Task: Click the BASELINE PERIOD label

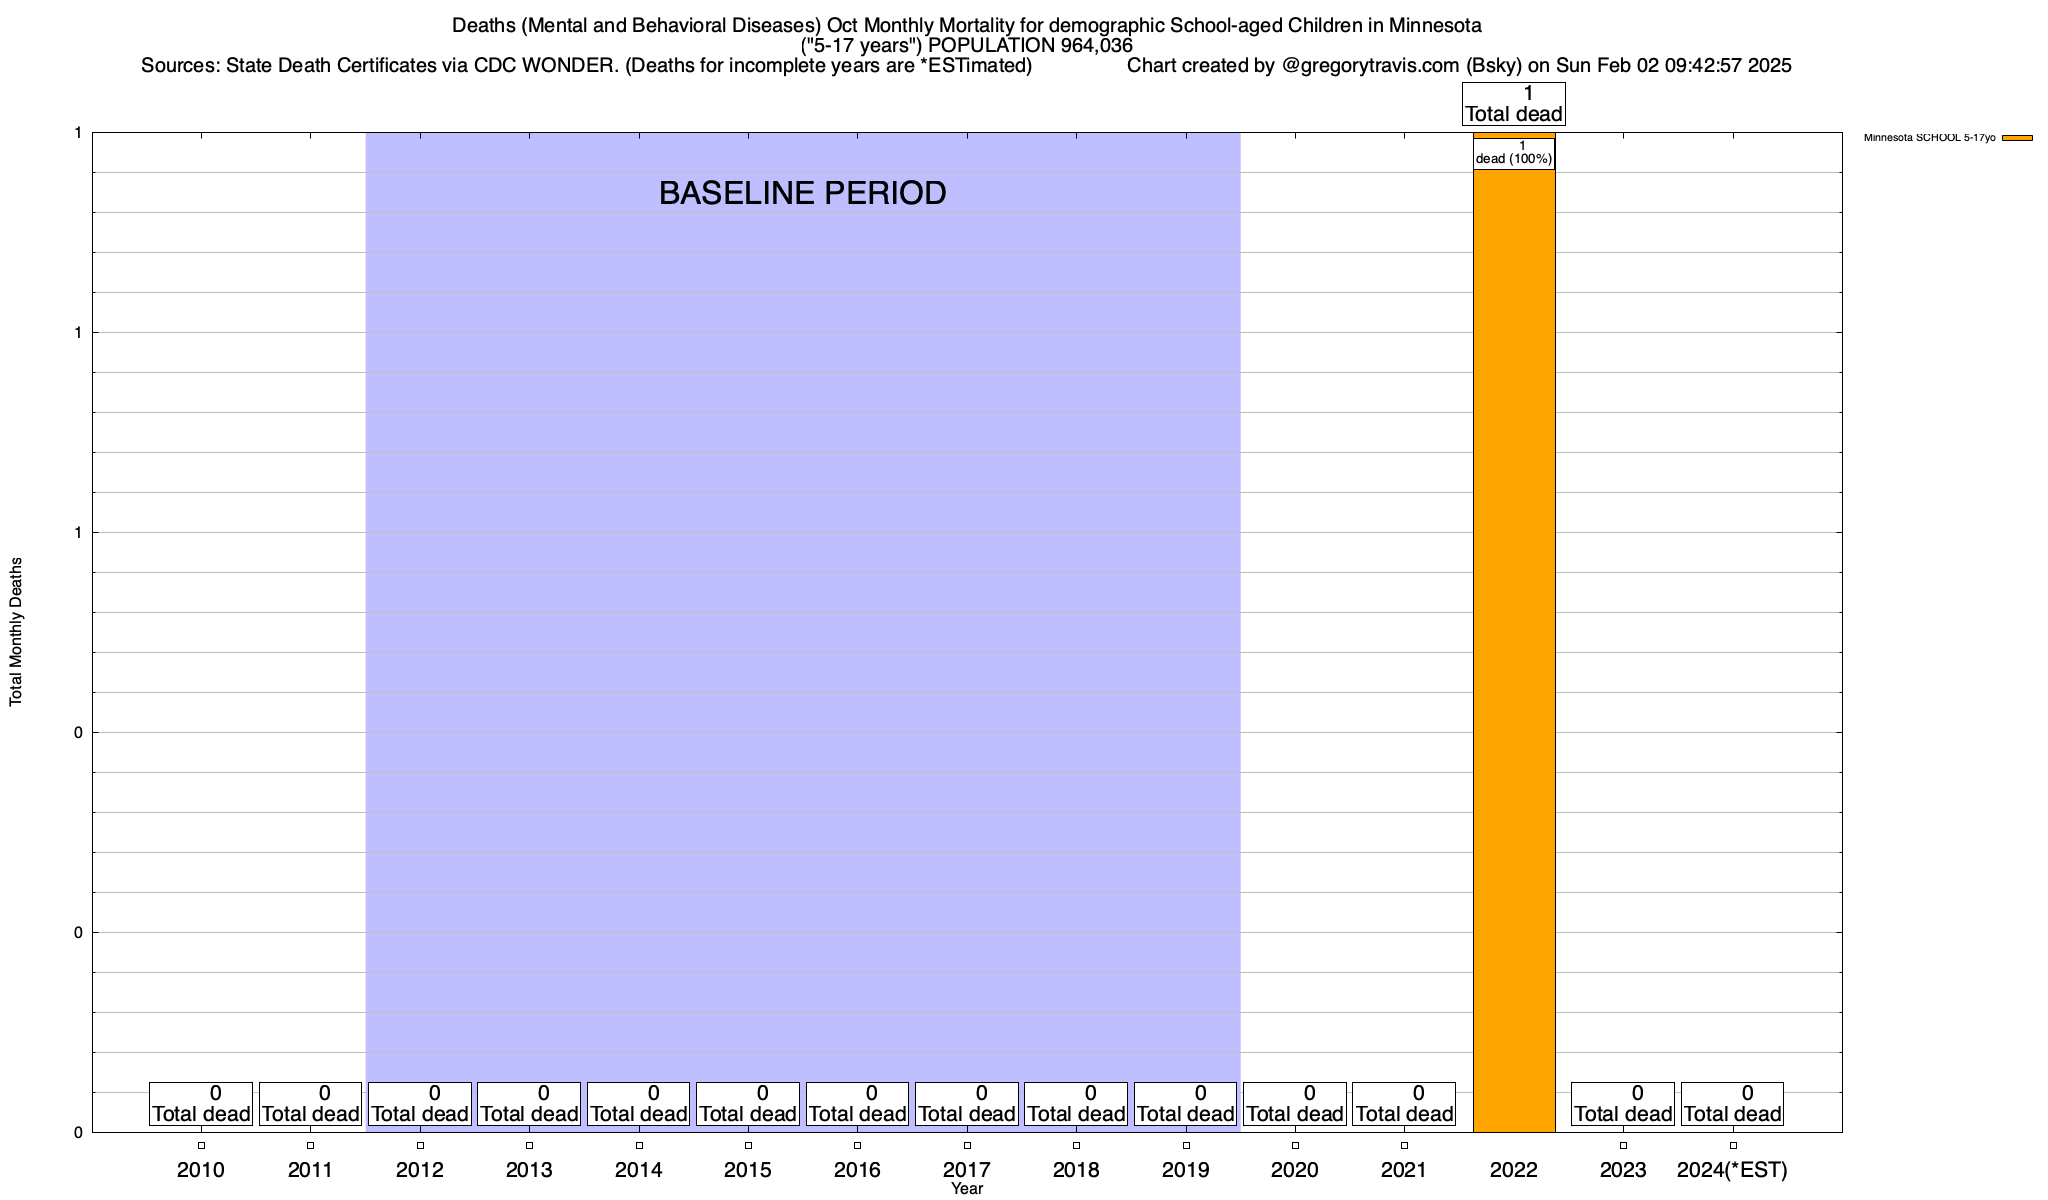Action: point(802,193)
